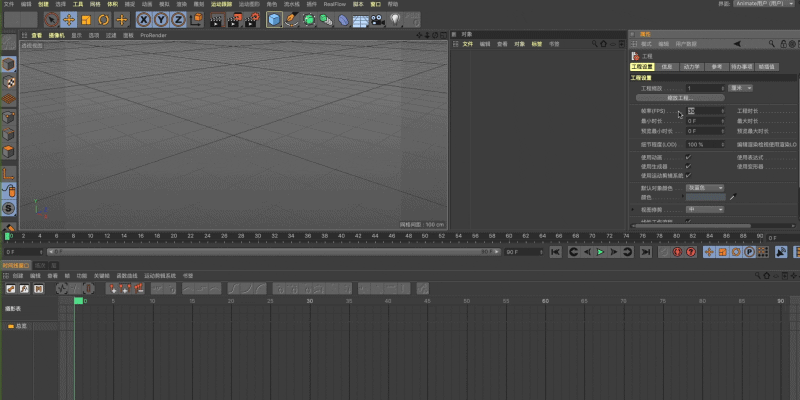800x400 pixels.
Task: Click the red Record Active Objects button
Action: click(678, 252)
